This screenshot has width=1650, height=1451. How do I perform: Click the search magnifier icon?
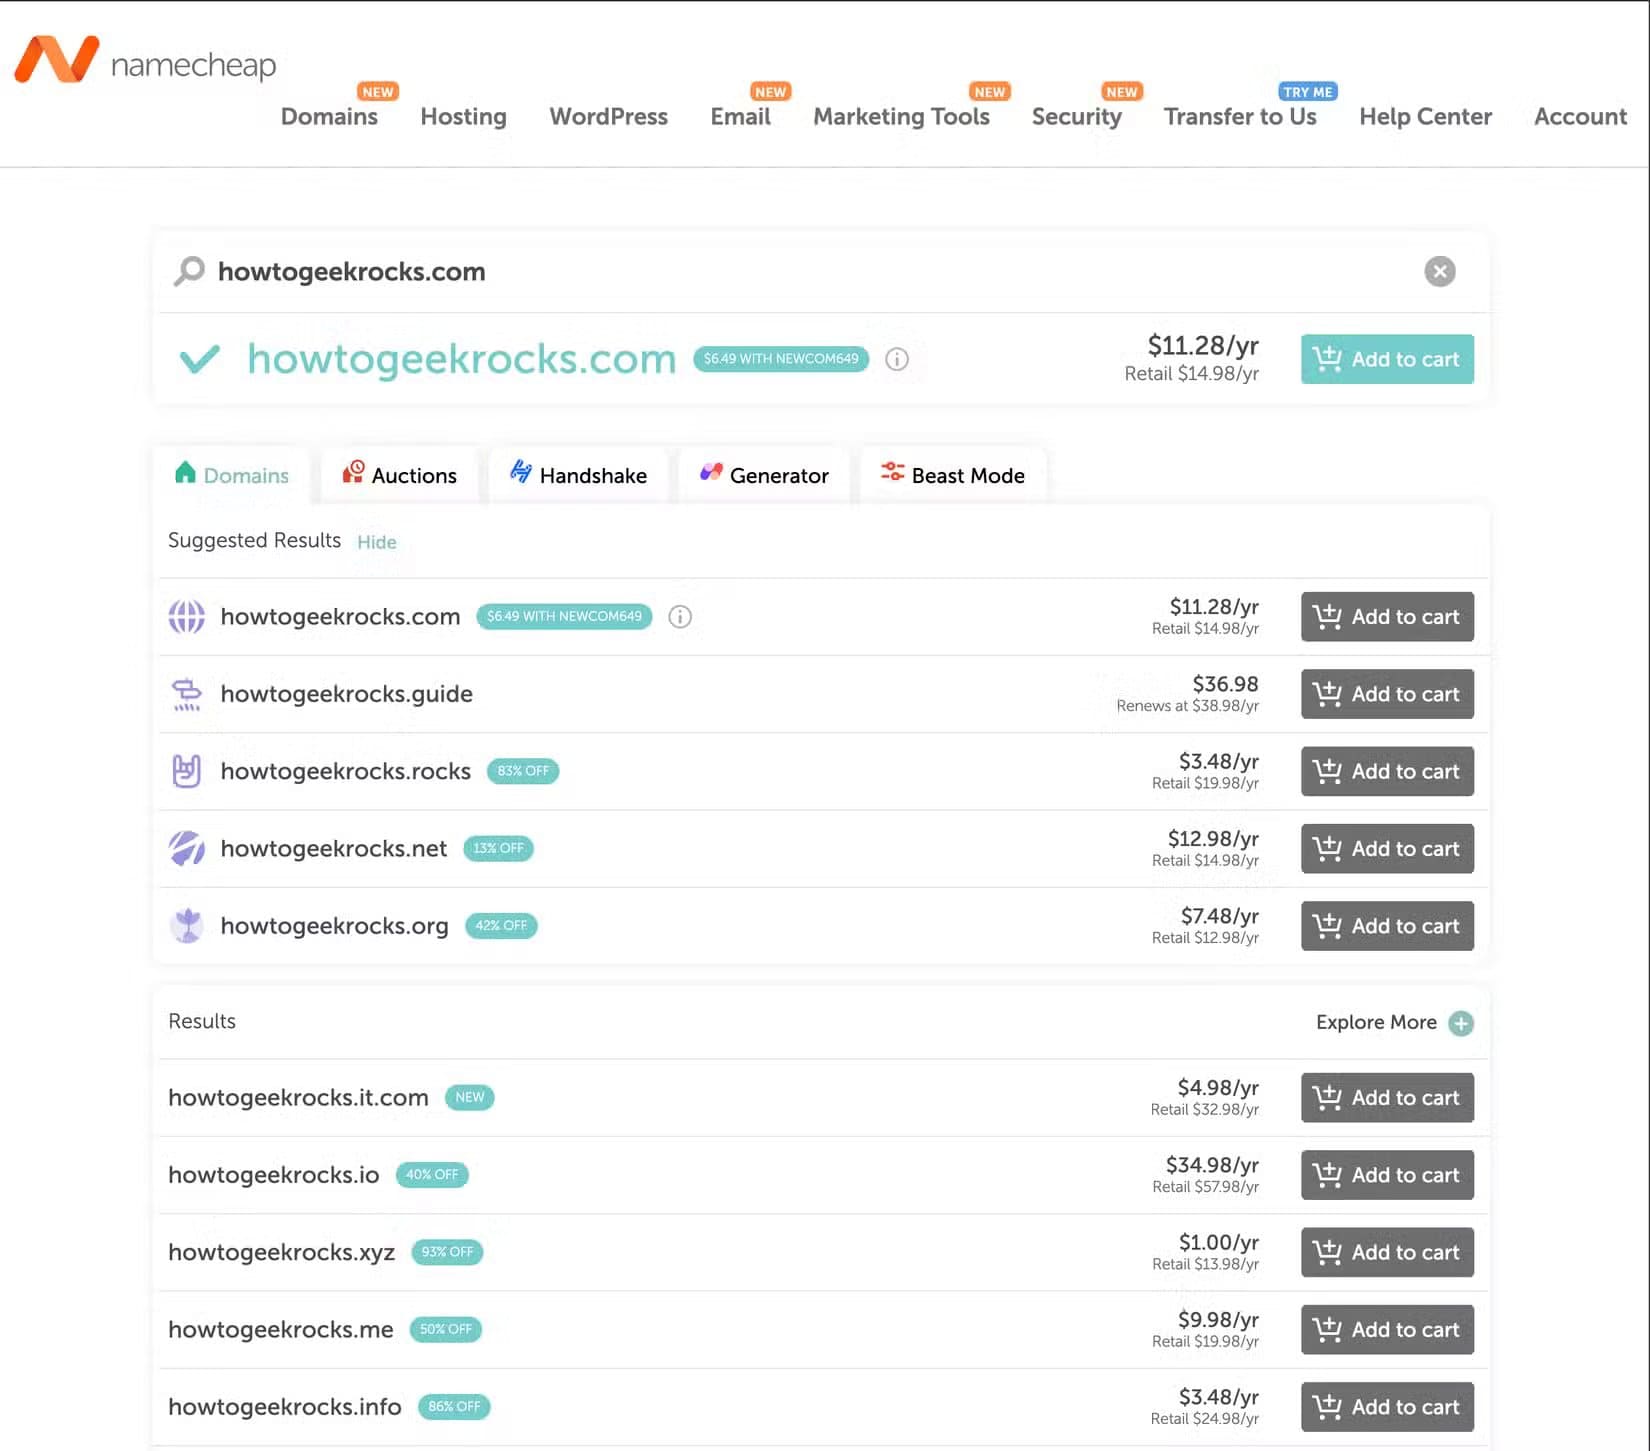click(189, 271)
